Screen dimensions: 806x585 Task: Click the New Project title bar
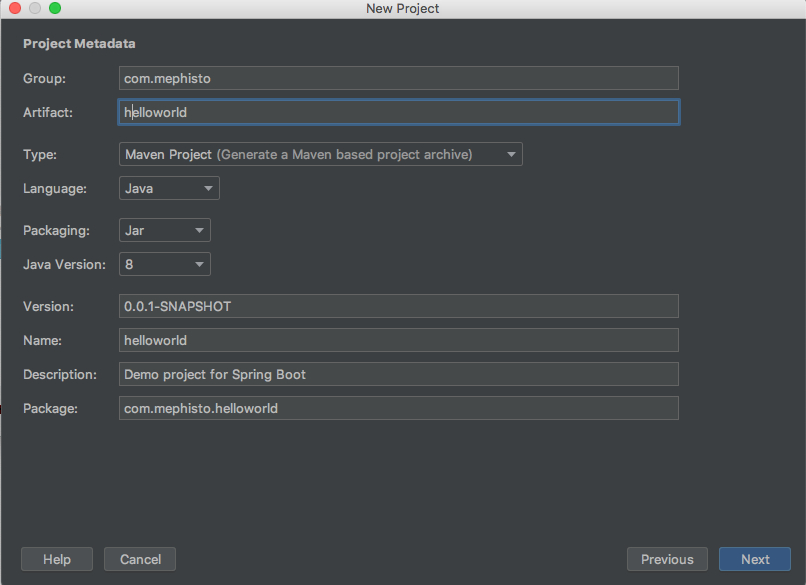(402, 8)
